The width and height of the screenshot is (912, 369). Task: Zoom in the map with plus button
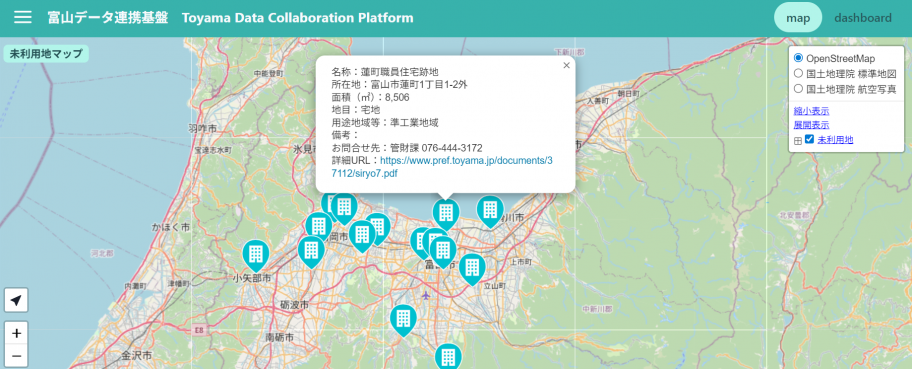pyautogui.click(x=16, y=333)
